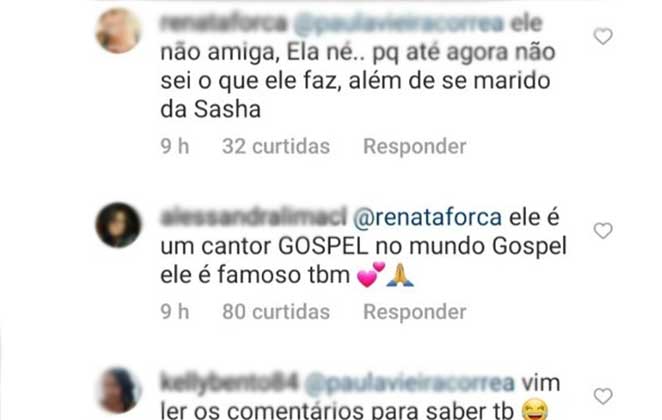This screenshot has width=662, height=420.
Task: Visit the alessandralimacl username link
Action: pyautogui.click(x=253, y=217)
